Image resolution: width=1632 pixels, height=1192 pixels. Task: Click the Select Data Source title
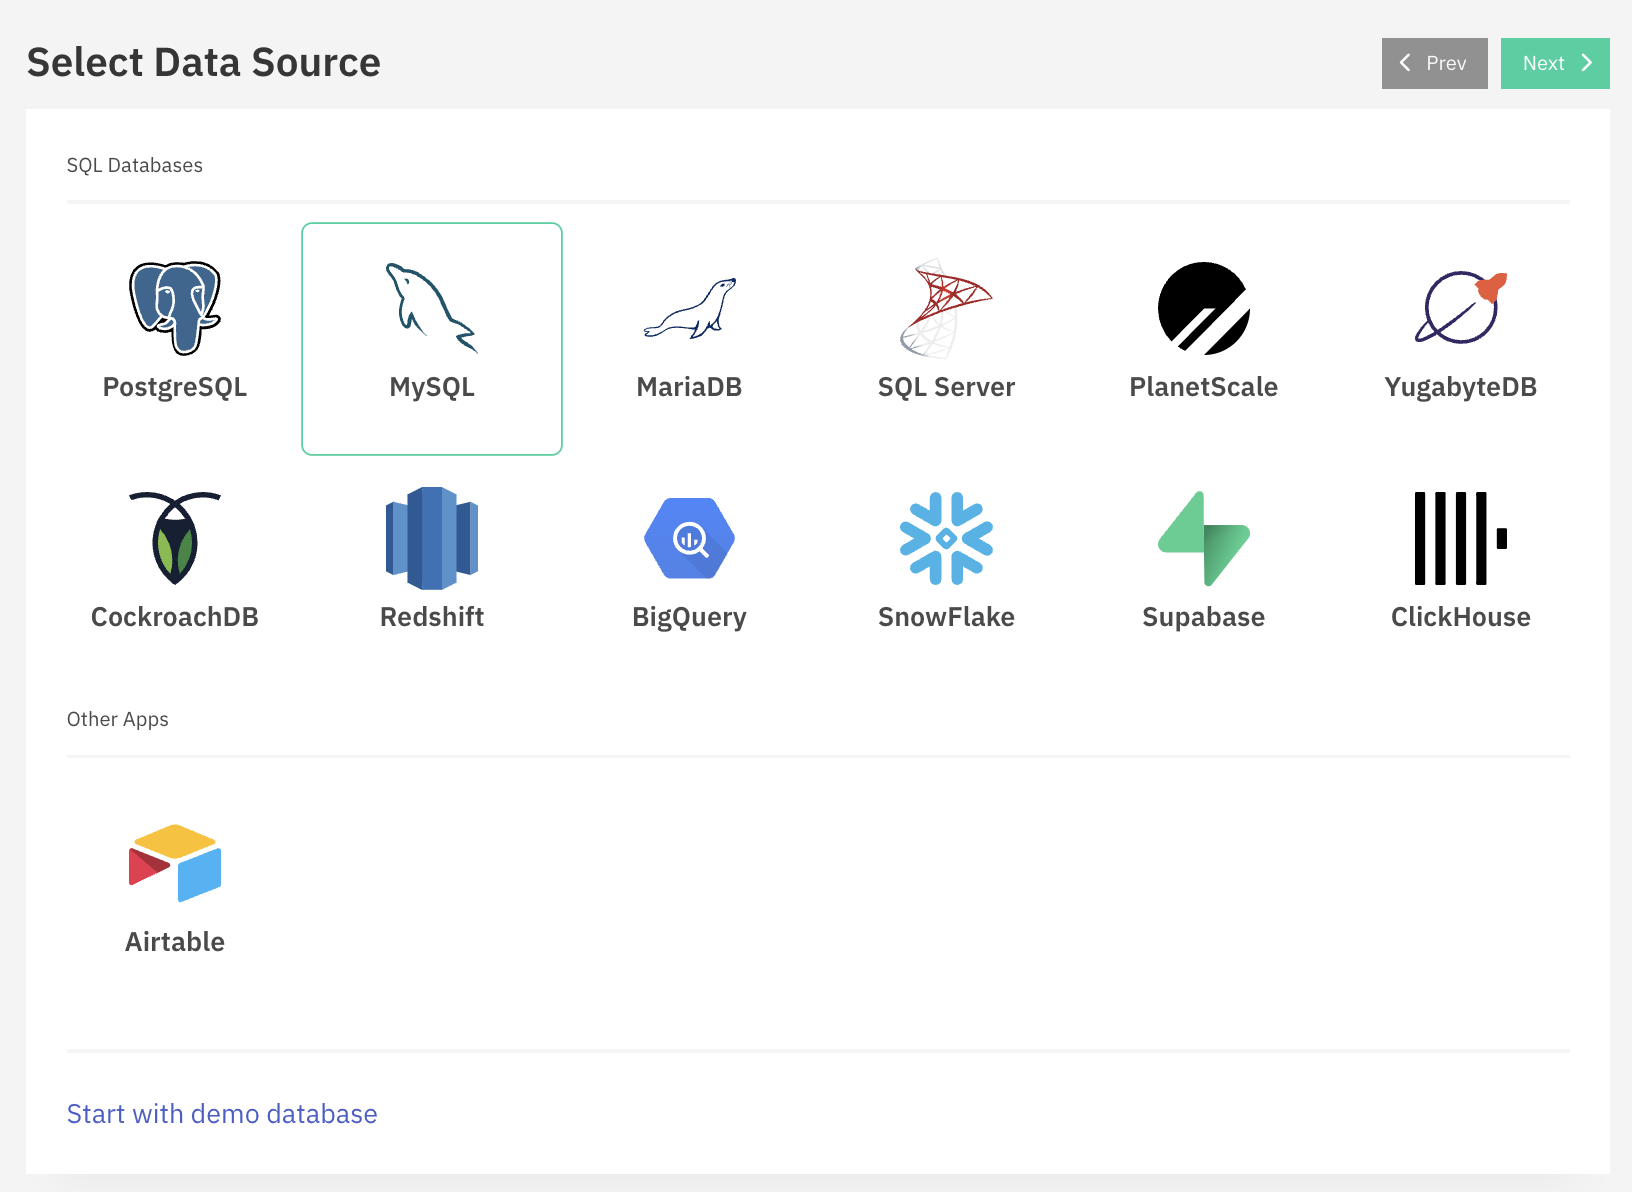(x=204, y=62)
